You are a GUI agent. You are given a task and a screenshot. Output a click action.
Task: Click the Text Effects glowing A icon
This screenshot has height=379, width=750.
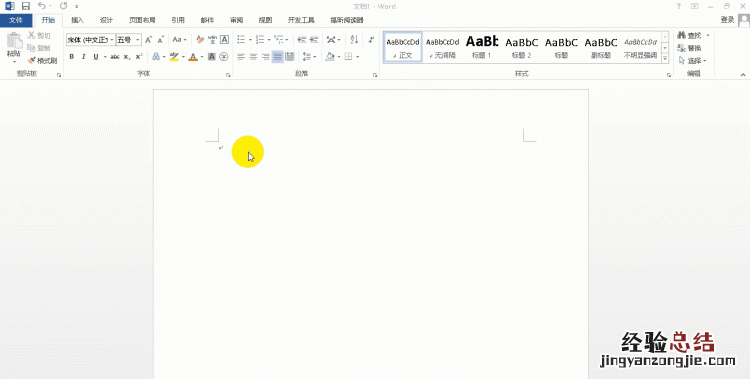[x=156, y=56]
